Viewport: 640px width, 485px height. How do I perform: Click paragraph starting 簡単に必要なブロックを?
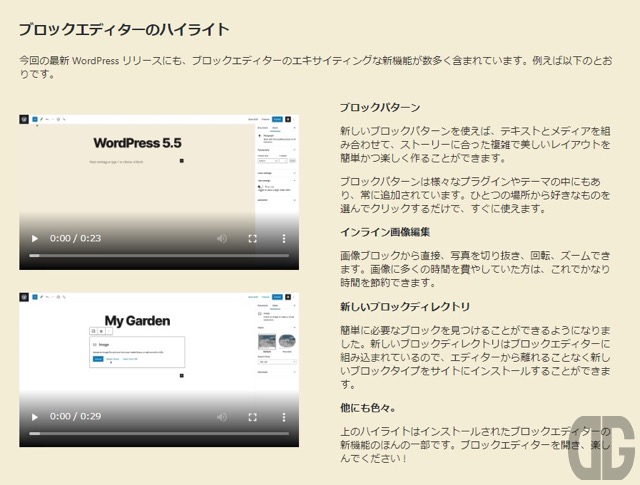click(x=475, y=357)
